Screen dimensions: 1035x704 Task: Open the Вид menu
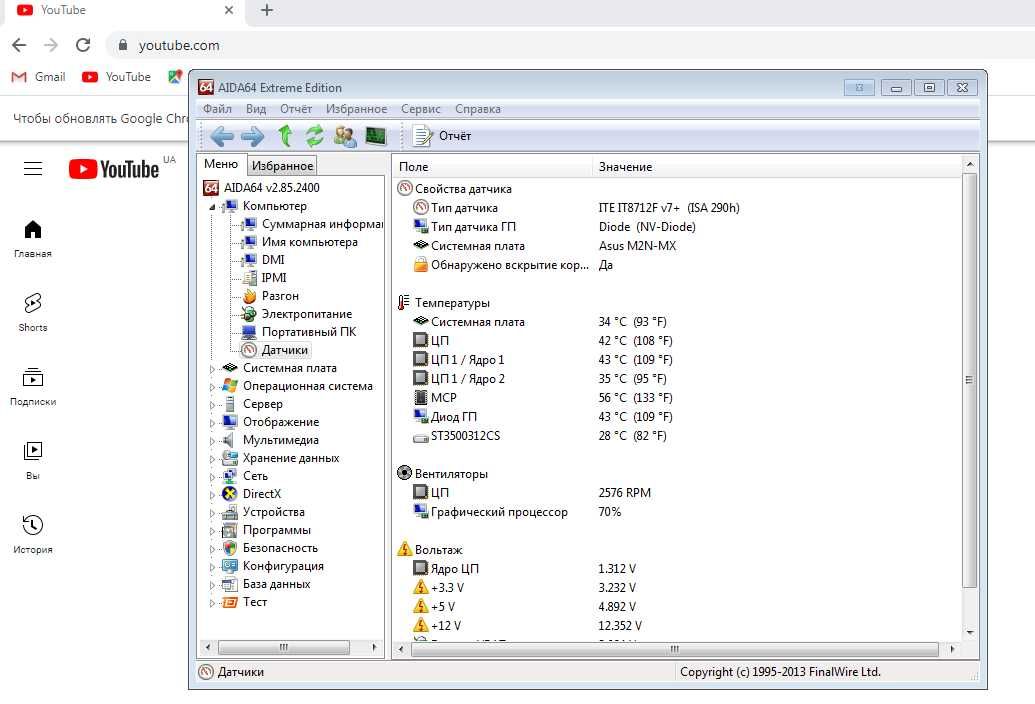click(x=255, y=109)
